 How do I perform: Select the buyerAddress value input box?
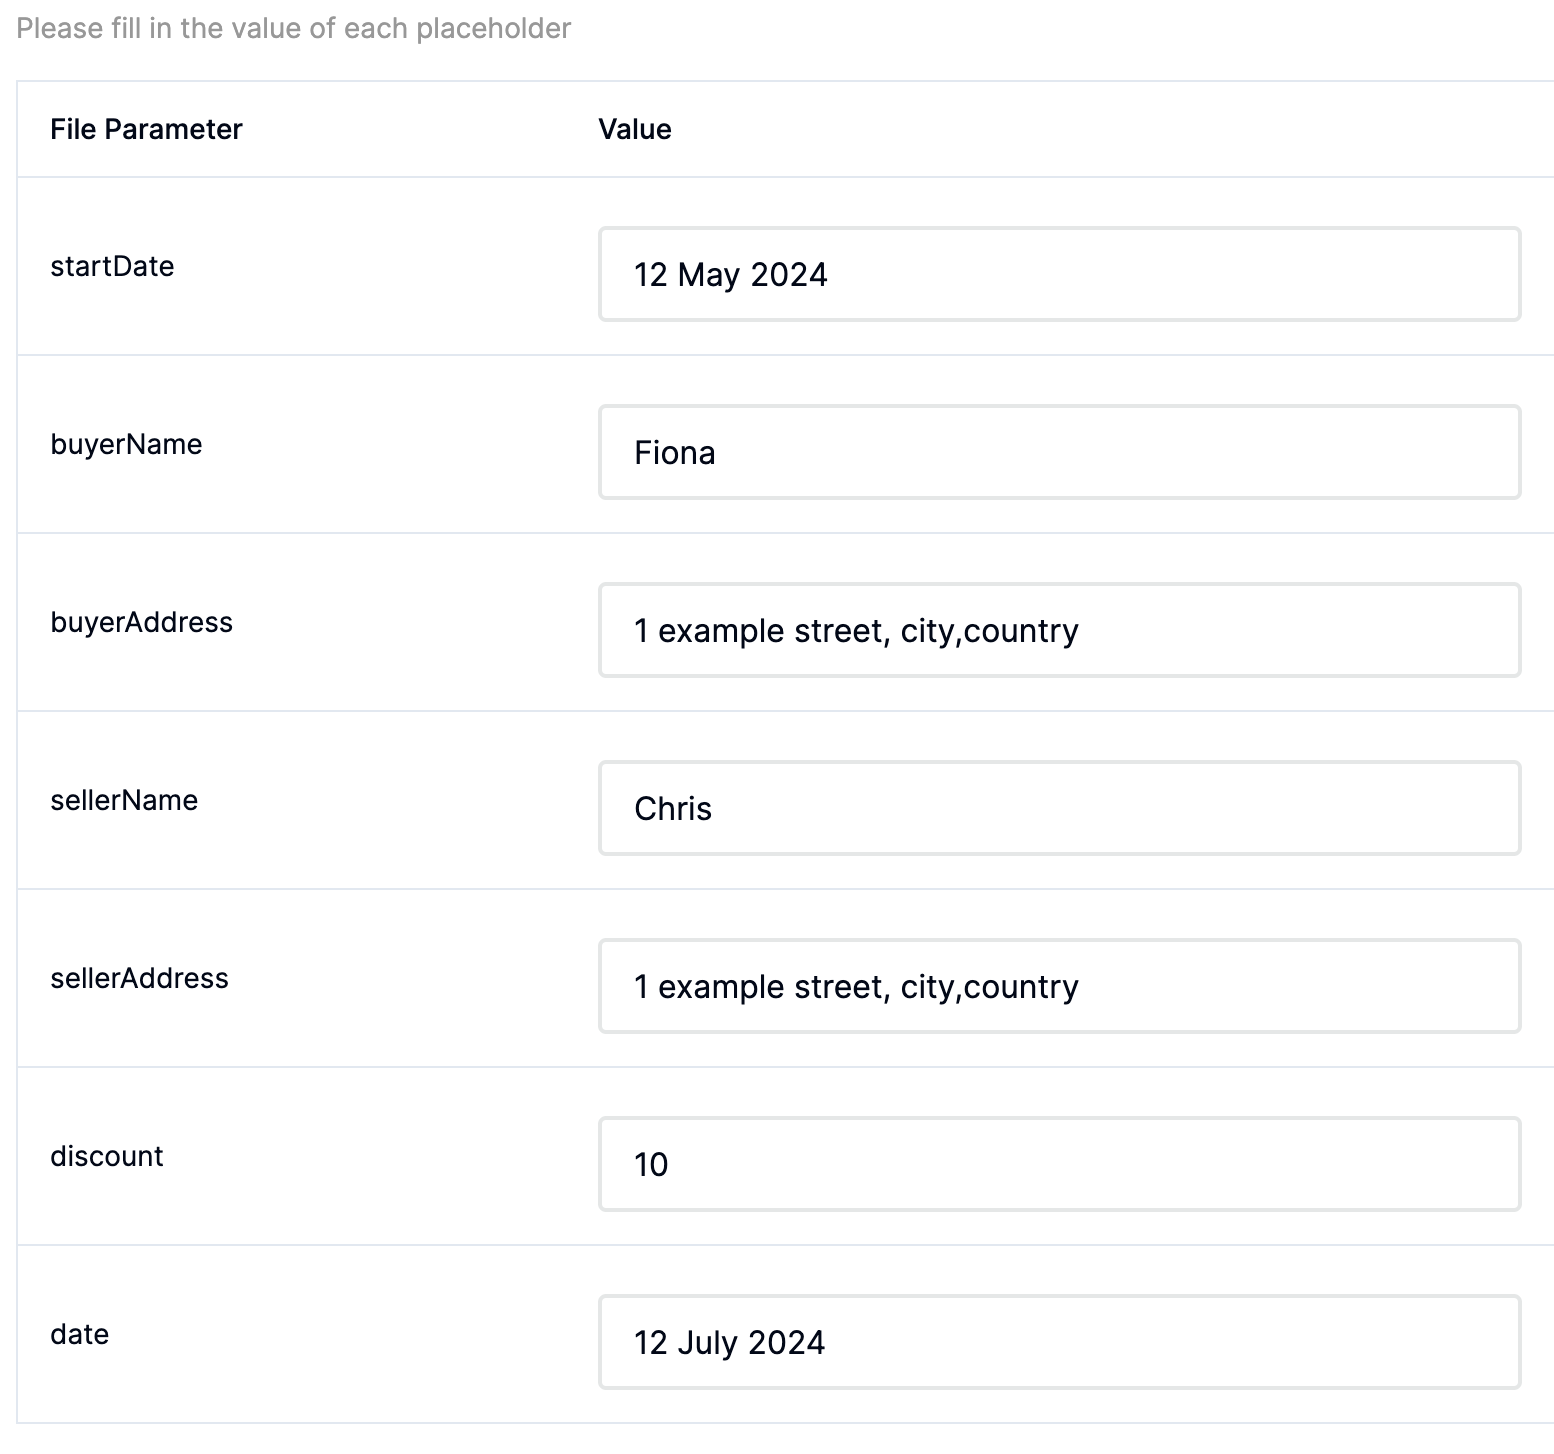point(1059,630)
